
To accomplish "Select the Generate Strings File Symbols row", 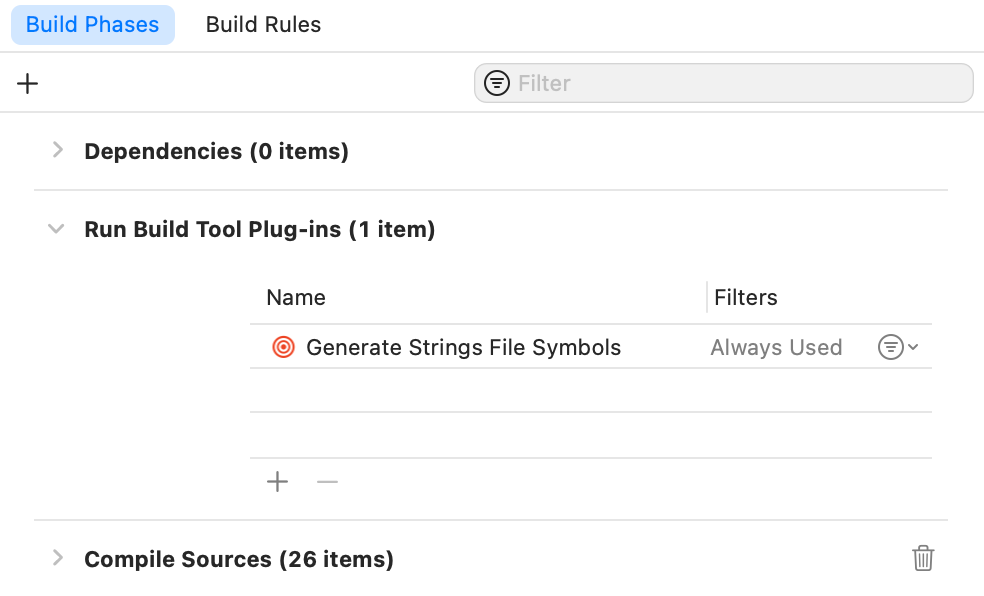I will click(x=463, y=347).
